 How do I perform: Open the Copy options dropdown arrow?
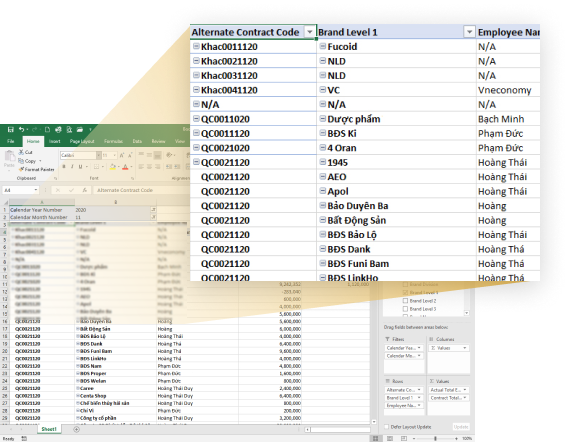coord(40,161)
